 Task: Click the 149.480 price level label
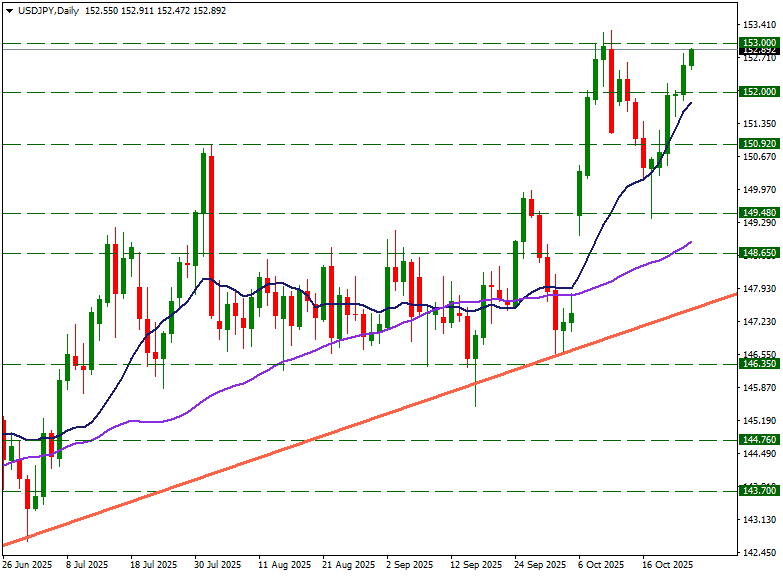[758, 213]
